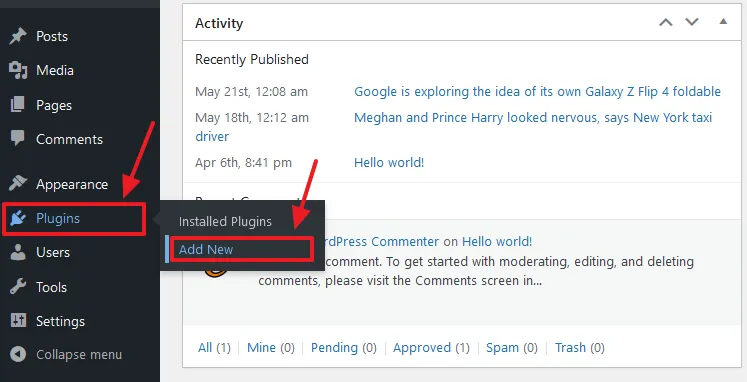
Task: Click the May 21st, 12:08 am date
Action: pos(251,91)
